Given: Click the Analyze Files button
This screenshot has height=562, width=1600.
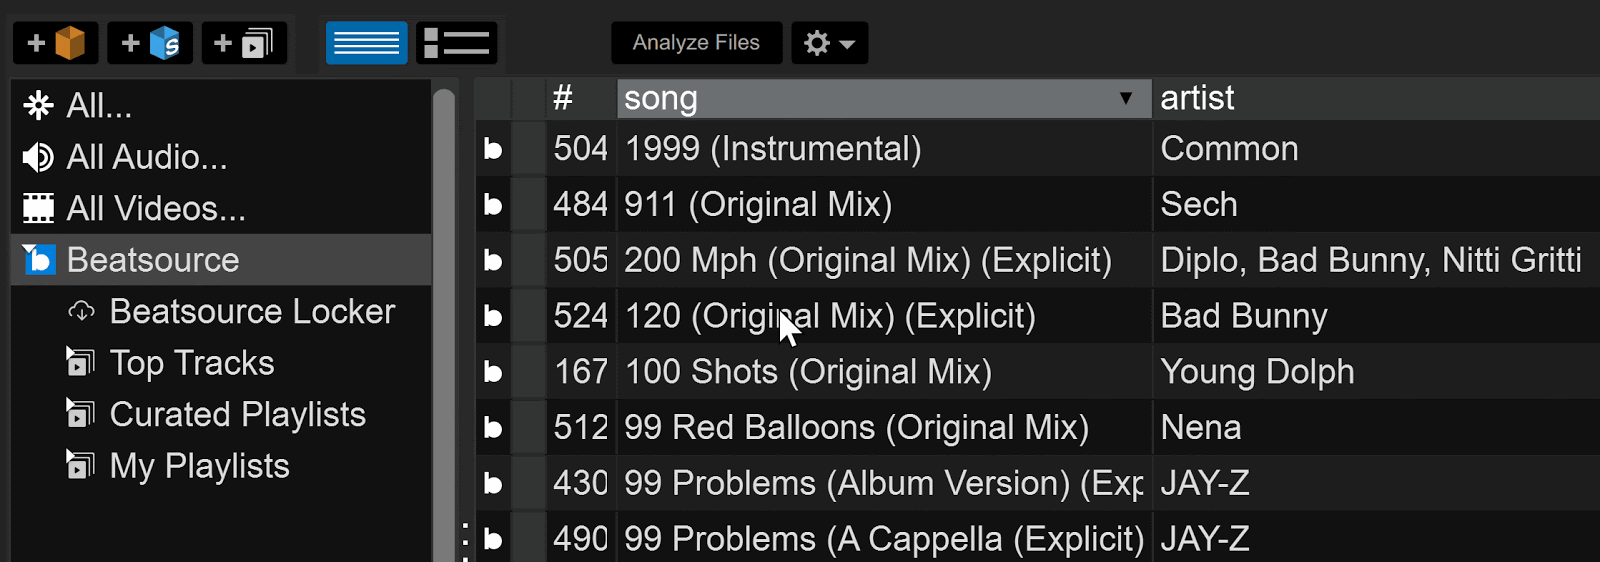Looking at the screenshot, I should click(696, 43).
